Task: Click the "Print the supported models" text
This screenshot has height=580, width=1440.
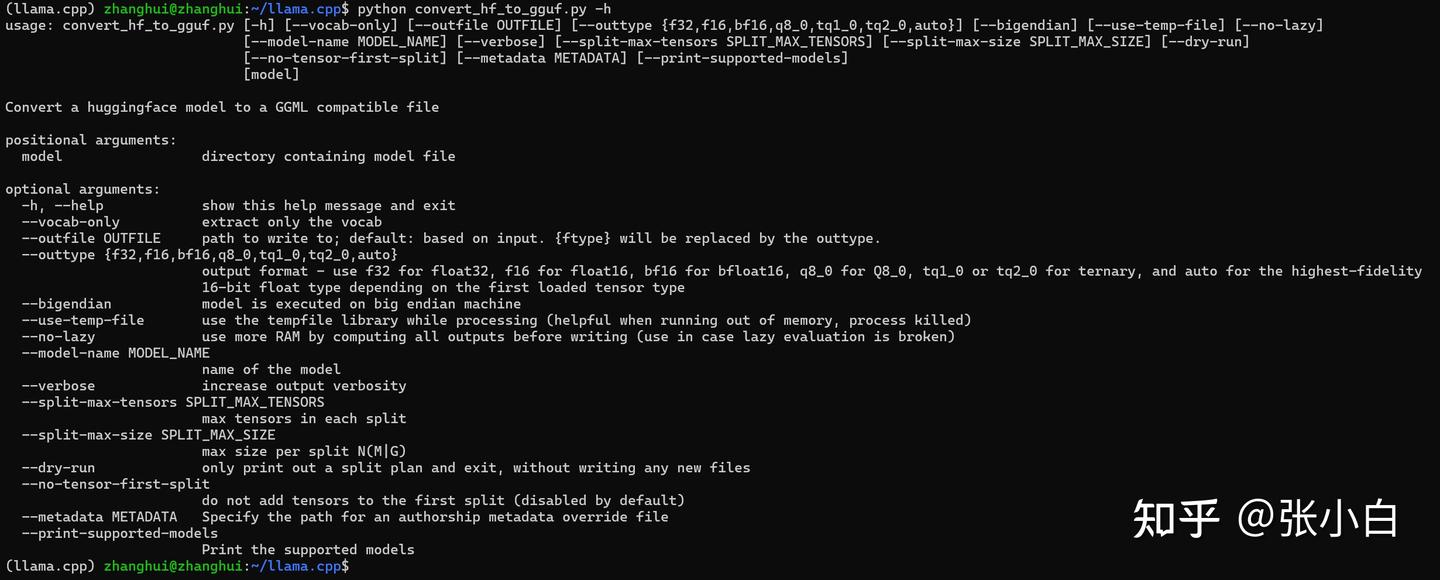Action: coord(308,549)
